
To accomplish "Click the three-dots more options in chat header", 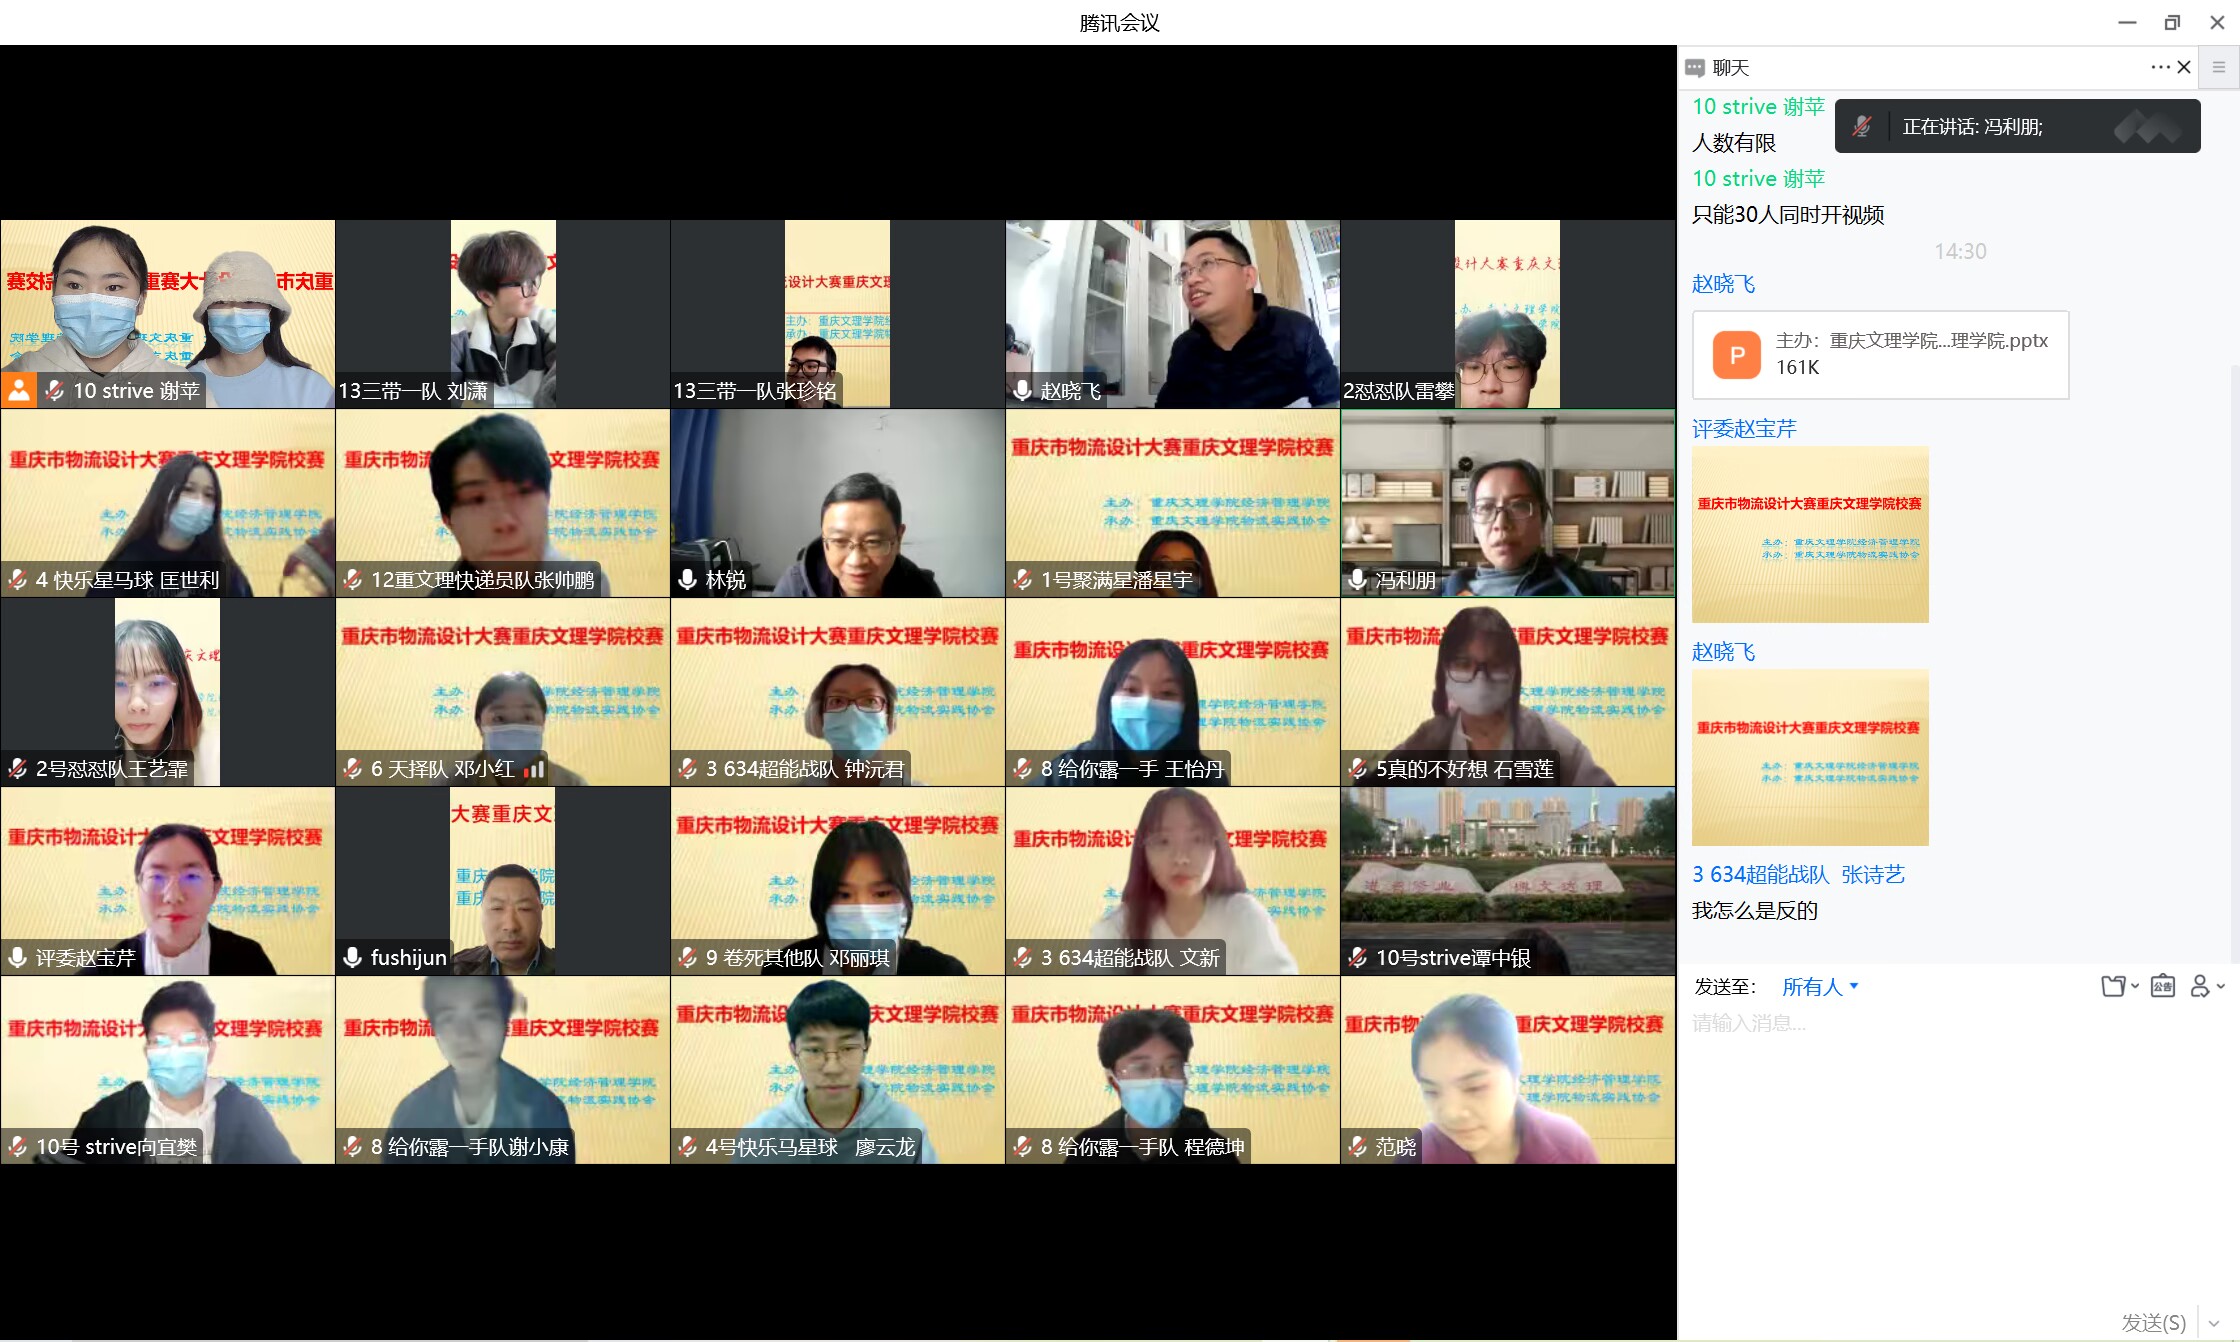I will (2160, 67).
